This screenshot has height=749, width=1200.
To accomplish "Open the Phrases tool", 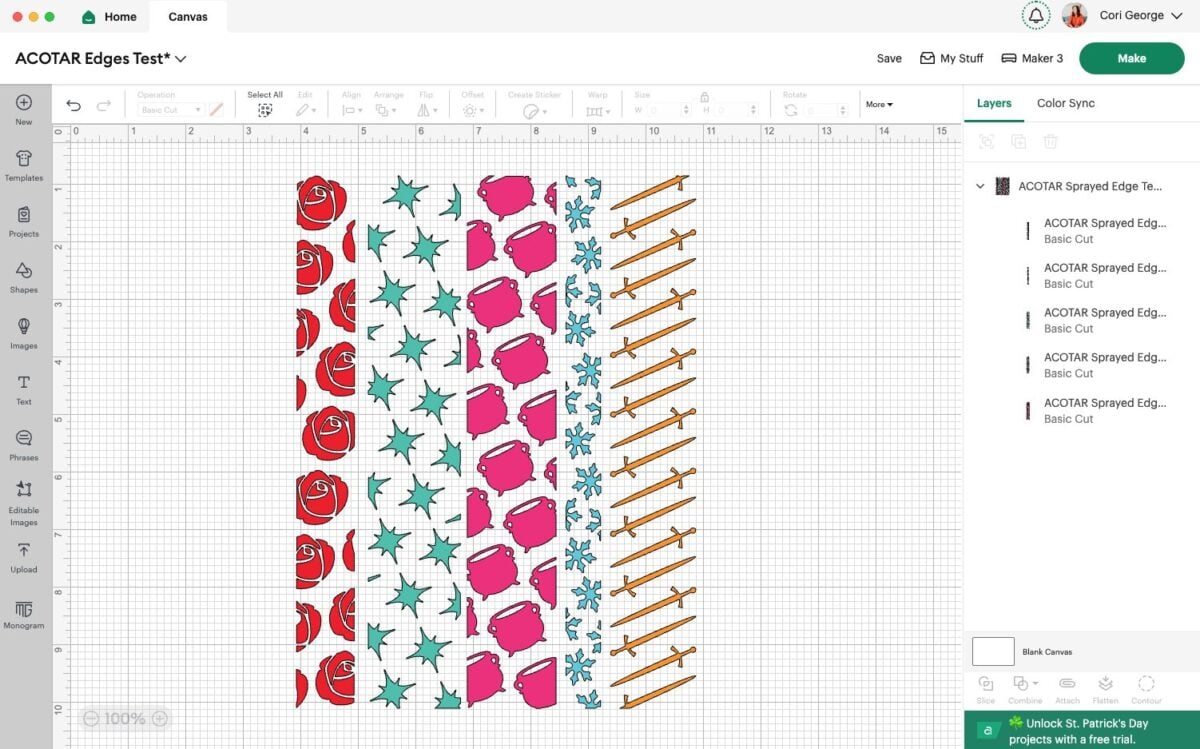I will [24, 445].
